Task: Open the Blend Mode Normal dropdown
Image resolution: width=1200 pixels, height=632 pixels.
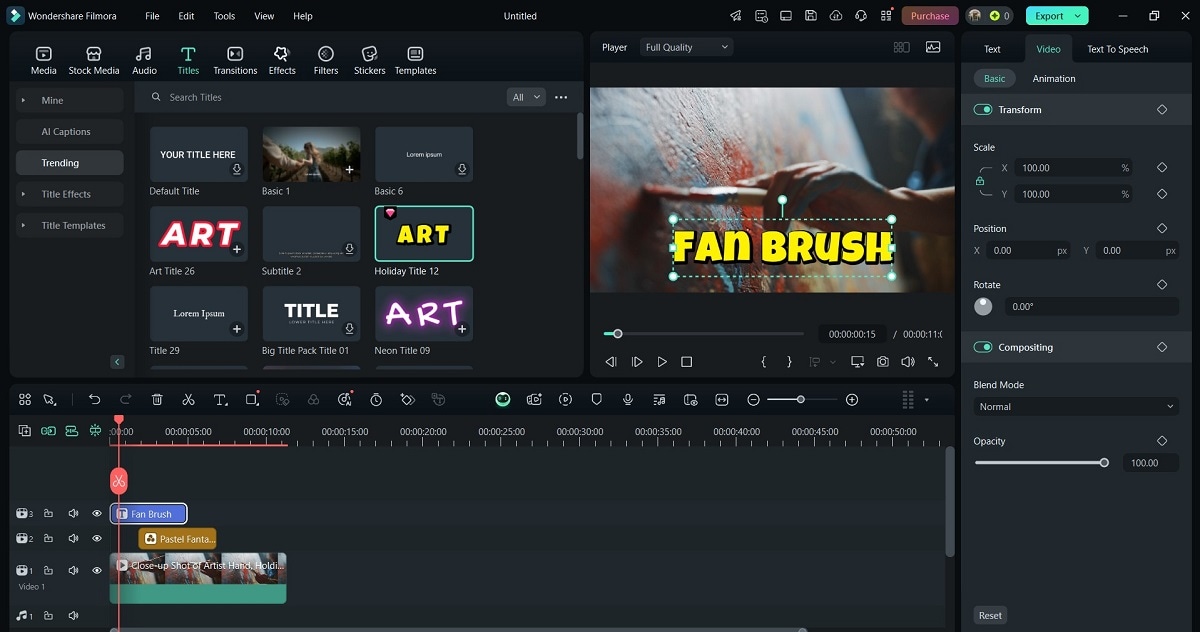Action: point(1076,407)
